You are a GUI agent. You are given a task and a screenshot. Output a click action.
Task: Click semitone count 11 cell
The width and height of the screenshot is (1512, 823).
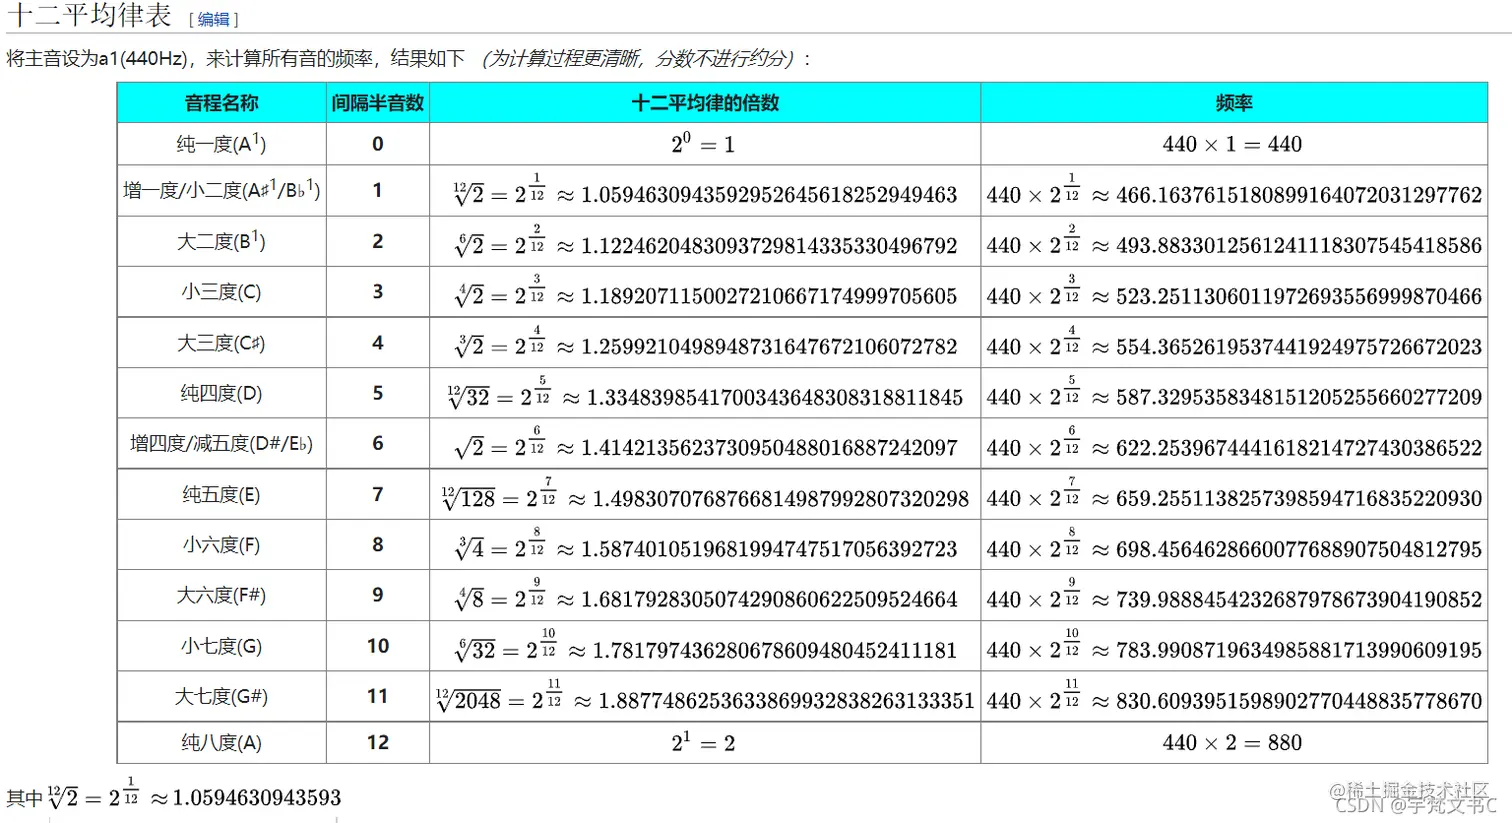pyautogui.click(x=378, y=696)
